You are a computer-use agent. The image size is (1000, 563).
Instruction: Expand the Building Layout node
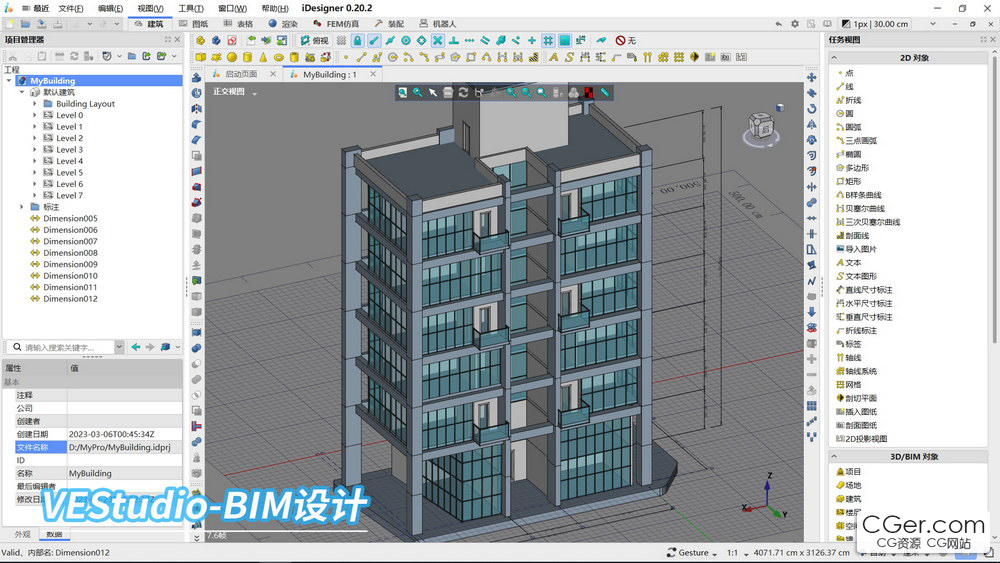click(34, 104)
